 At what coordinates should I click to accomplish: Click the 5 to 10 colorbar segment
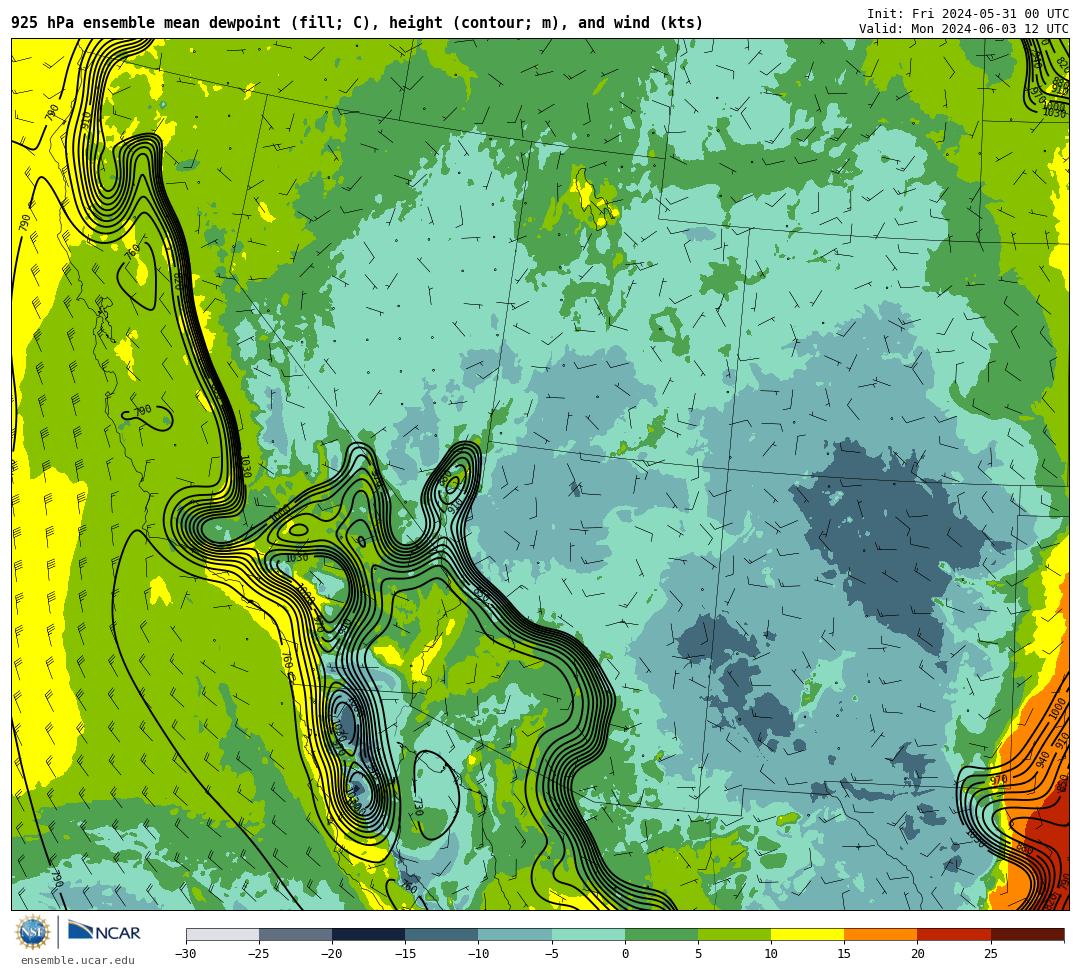[734, 934]
